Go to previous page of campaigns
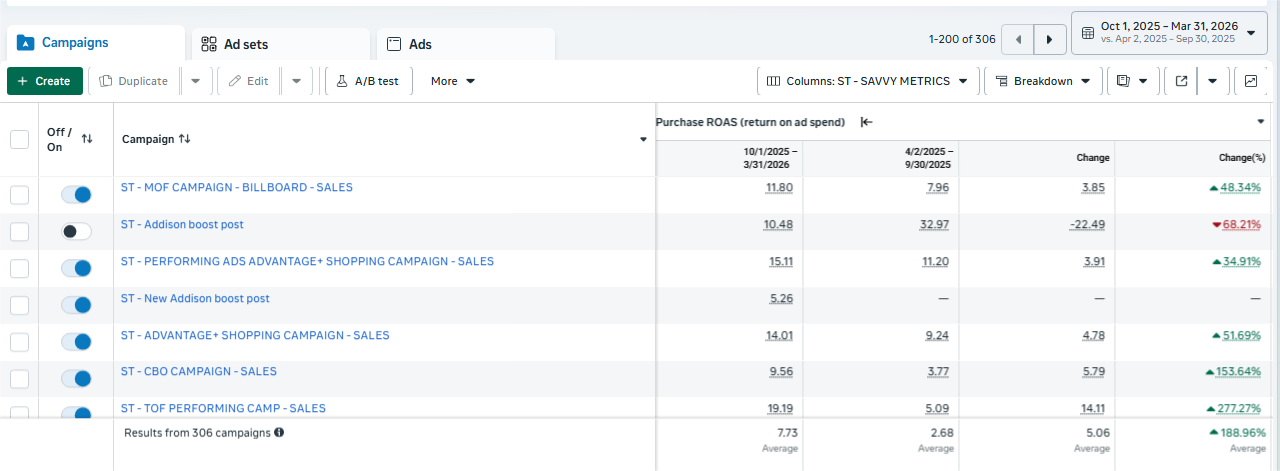The height and width of the screenshot is (471, 1280). [1018, 39]
